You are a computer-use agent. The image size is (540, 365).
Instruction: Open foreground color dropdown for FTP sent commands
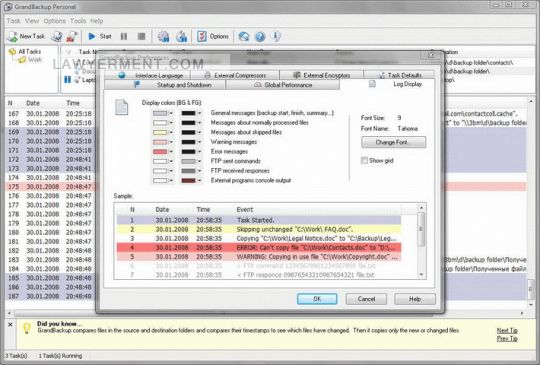click(199, 161)
